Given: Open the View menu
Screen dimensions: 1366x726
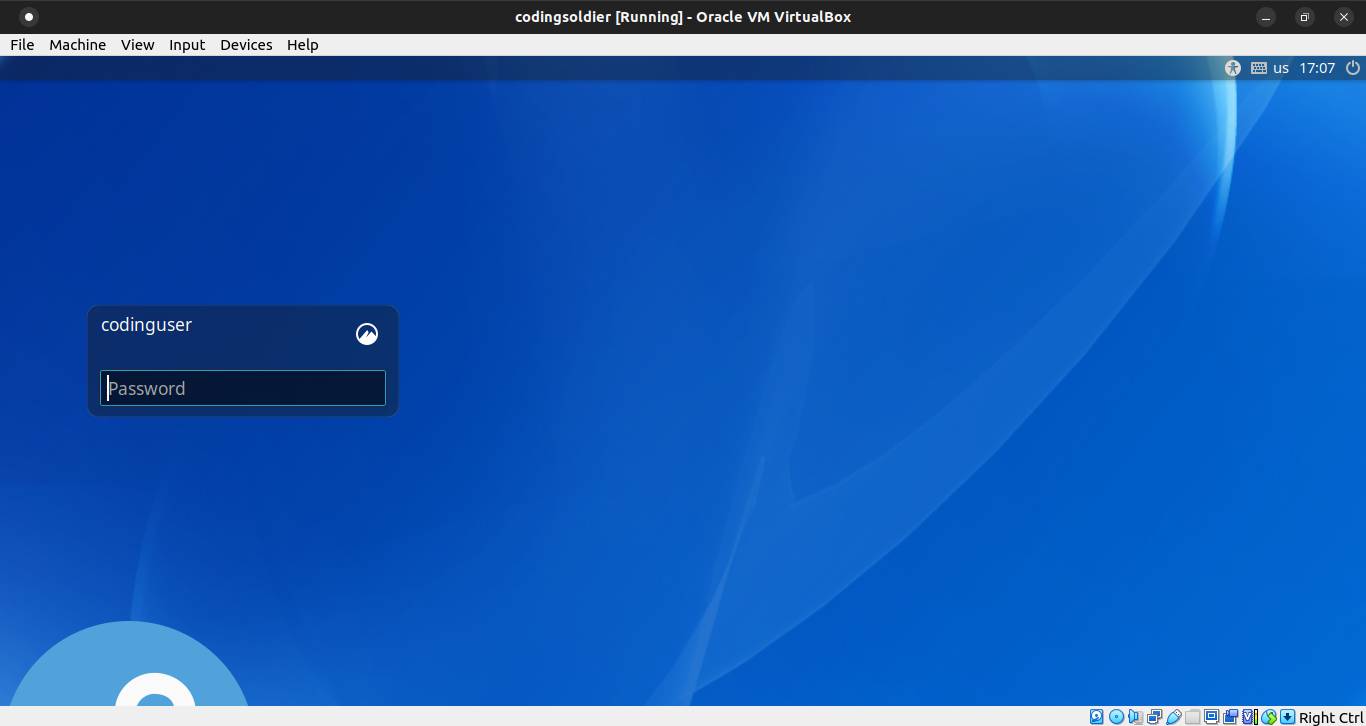Looking at the screenshot, I should pyautogui.click(x=138, y=45).
